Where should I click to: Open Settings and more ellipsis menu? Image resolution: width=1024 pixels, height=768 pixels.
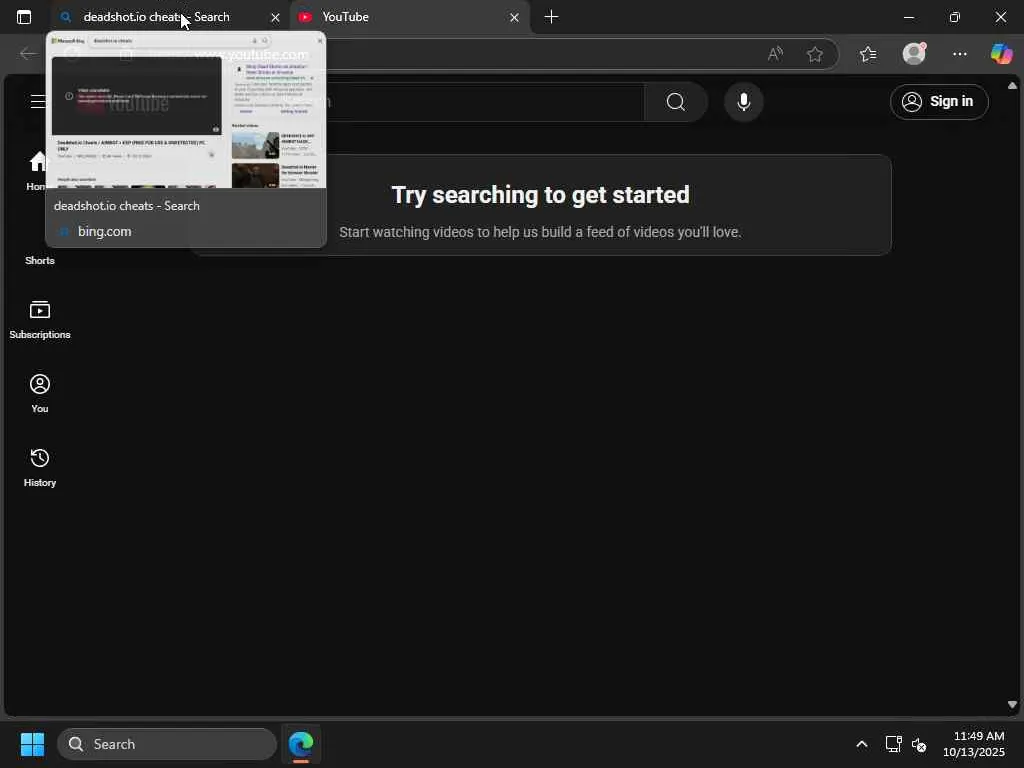pyautogui.click(x=959, y=54)
